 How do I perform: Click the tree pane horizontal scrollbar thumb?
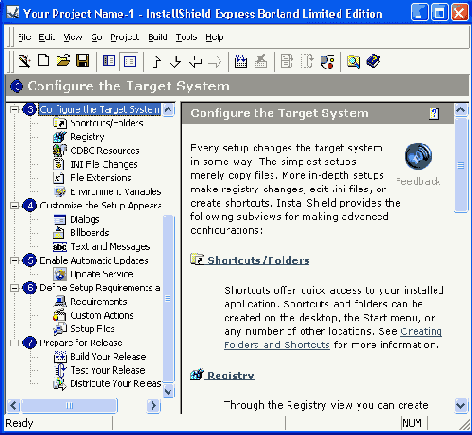69,406
